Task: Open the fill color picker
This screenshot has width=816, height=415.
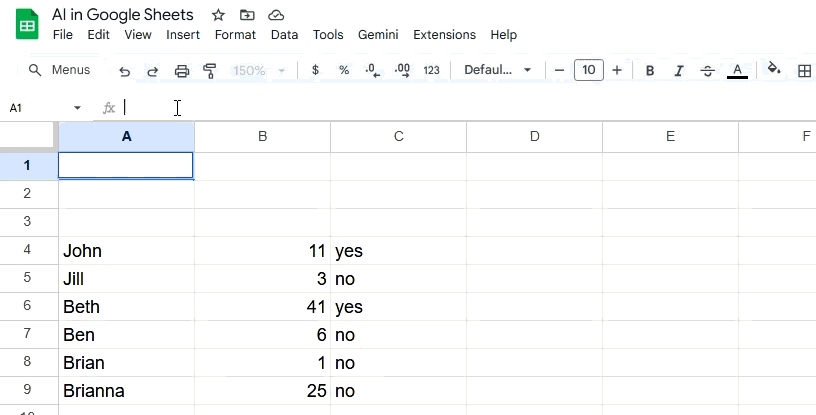Action: point(774,69)
